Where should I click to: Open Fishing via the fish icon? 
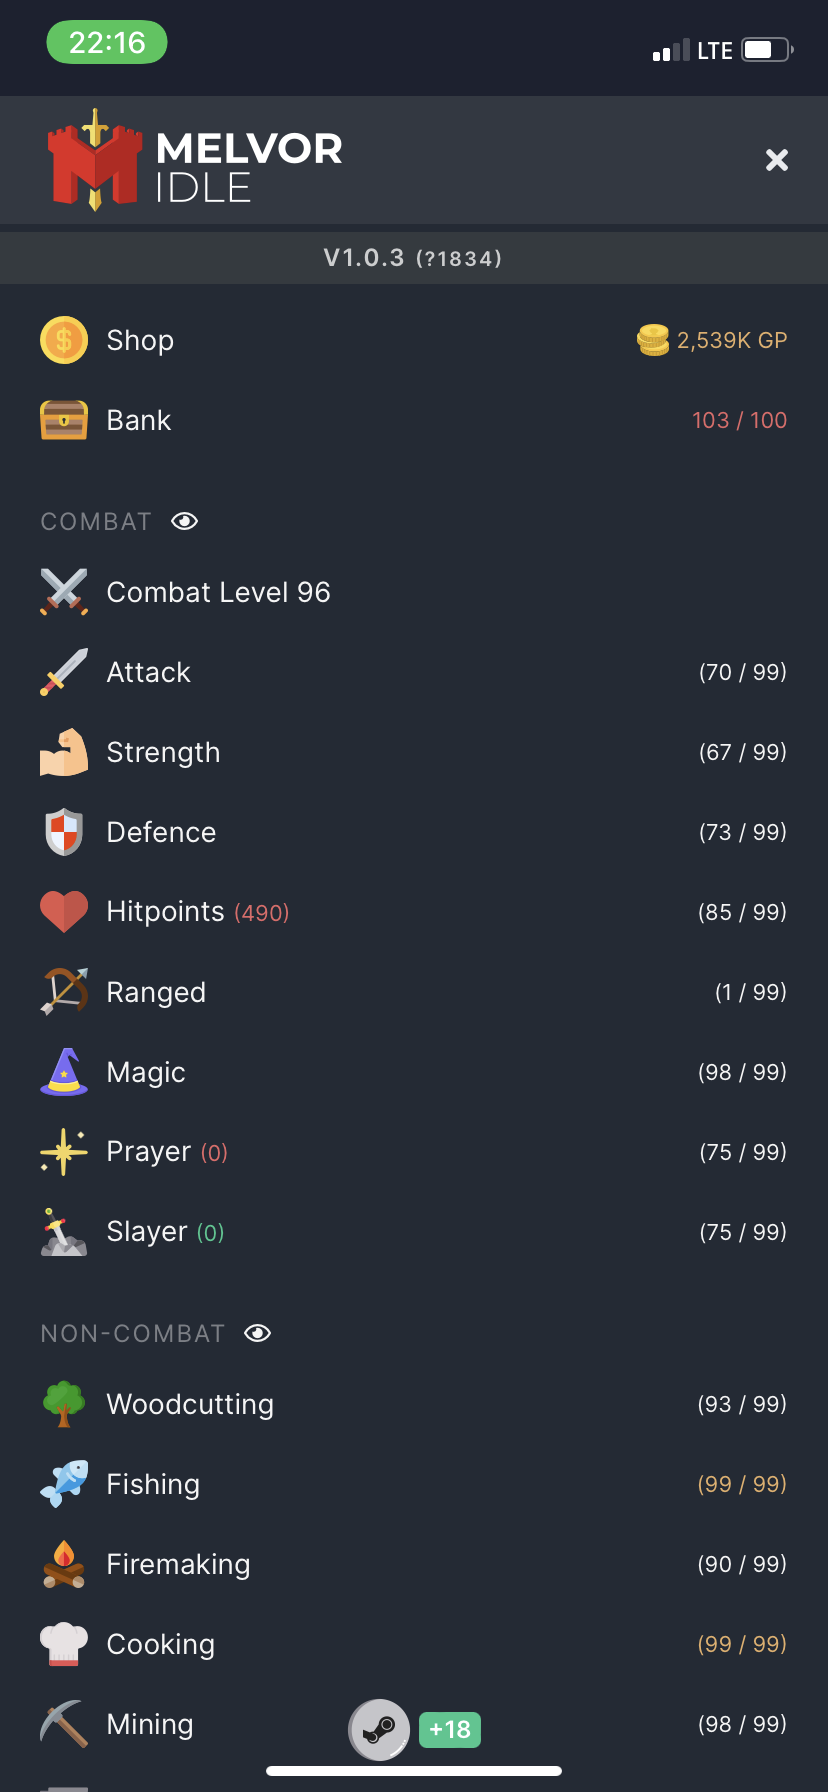pyautogui.click(x=63, y=1483)
